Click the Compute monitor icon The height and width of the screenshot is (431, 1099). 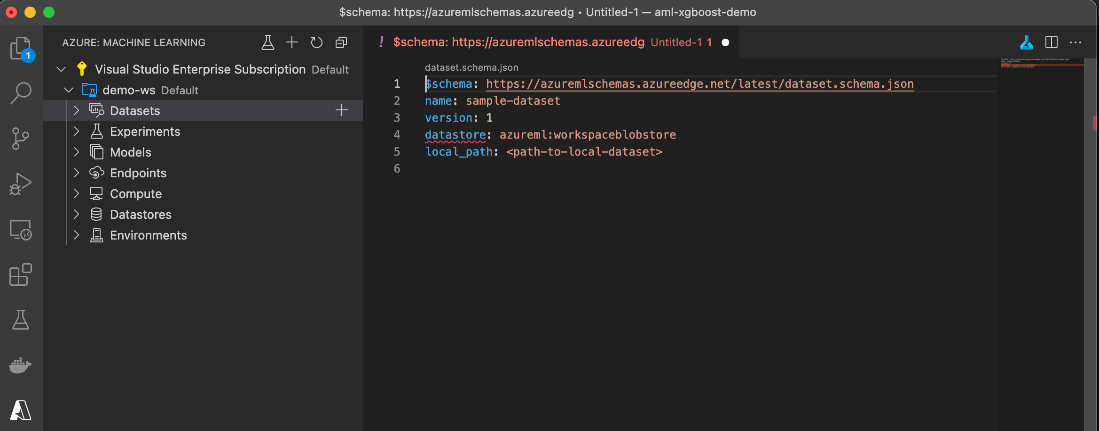[x=97, y=193]
